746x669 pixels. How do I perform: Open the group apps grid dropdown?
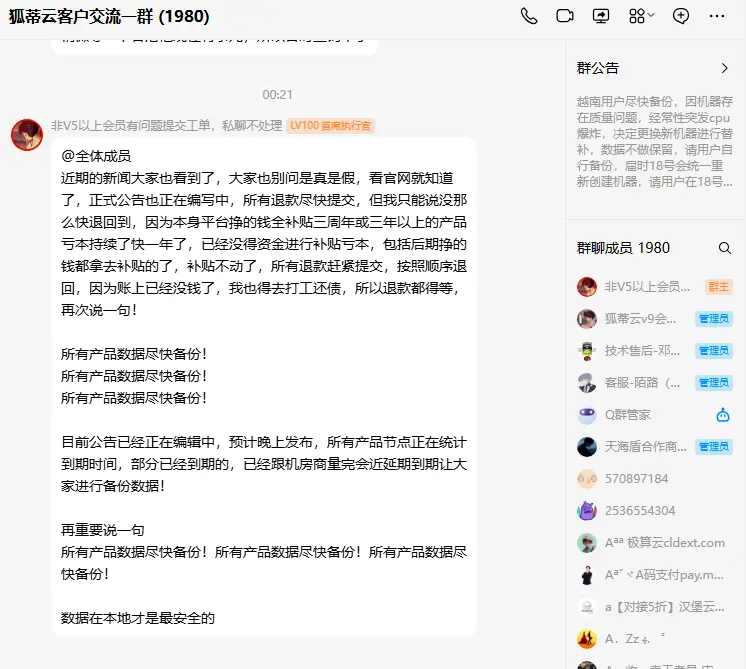click(x=641, y=16)
